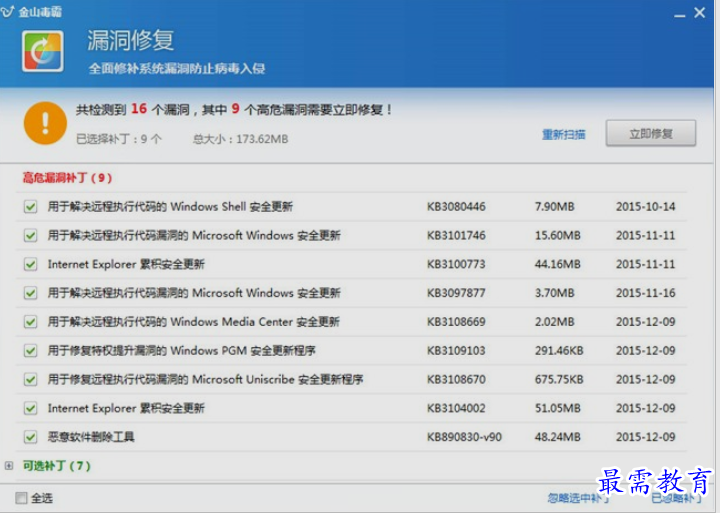Click the KB3100773 patch ID
The image size is (720, 513).
pos(456,265)
